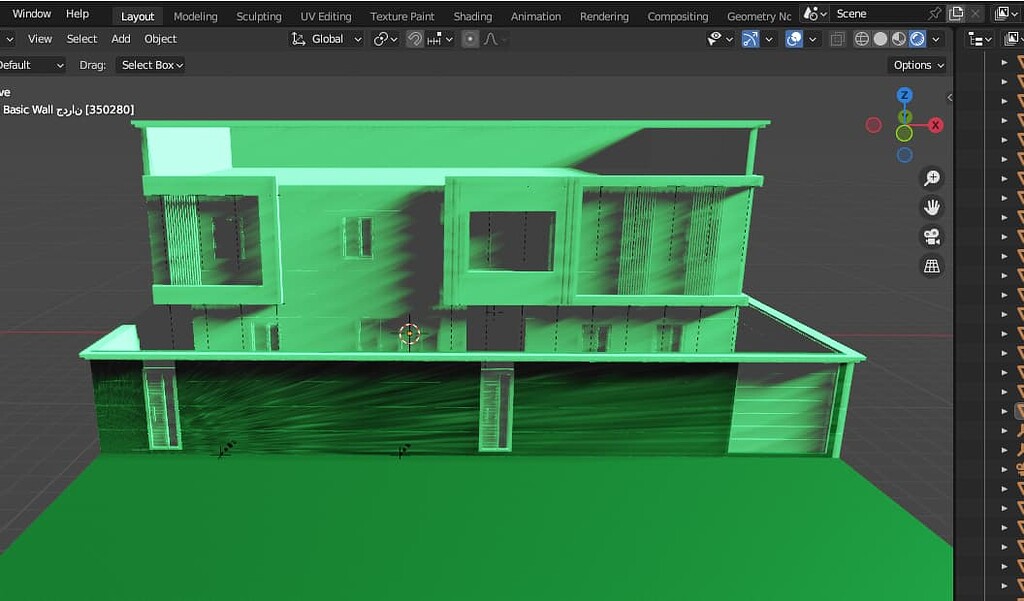Viewport: 1024px width, 601px height.
Task: Click the zoom magnifier icon in the viewport
Action: click(x=932, y=177)
